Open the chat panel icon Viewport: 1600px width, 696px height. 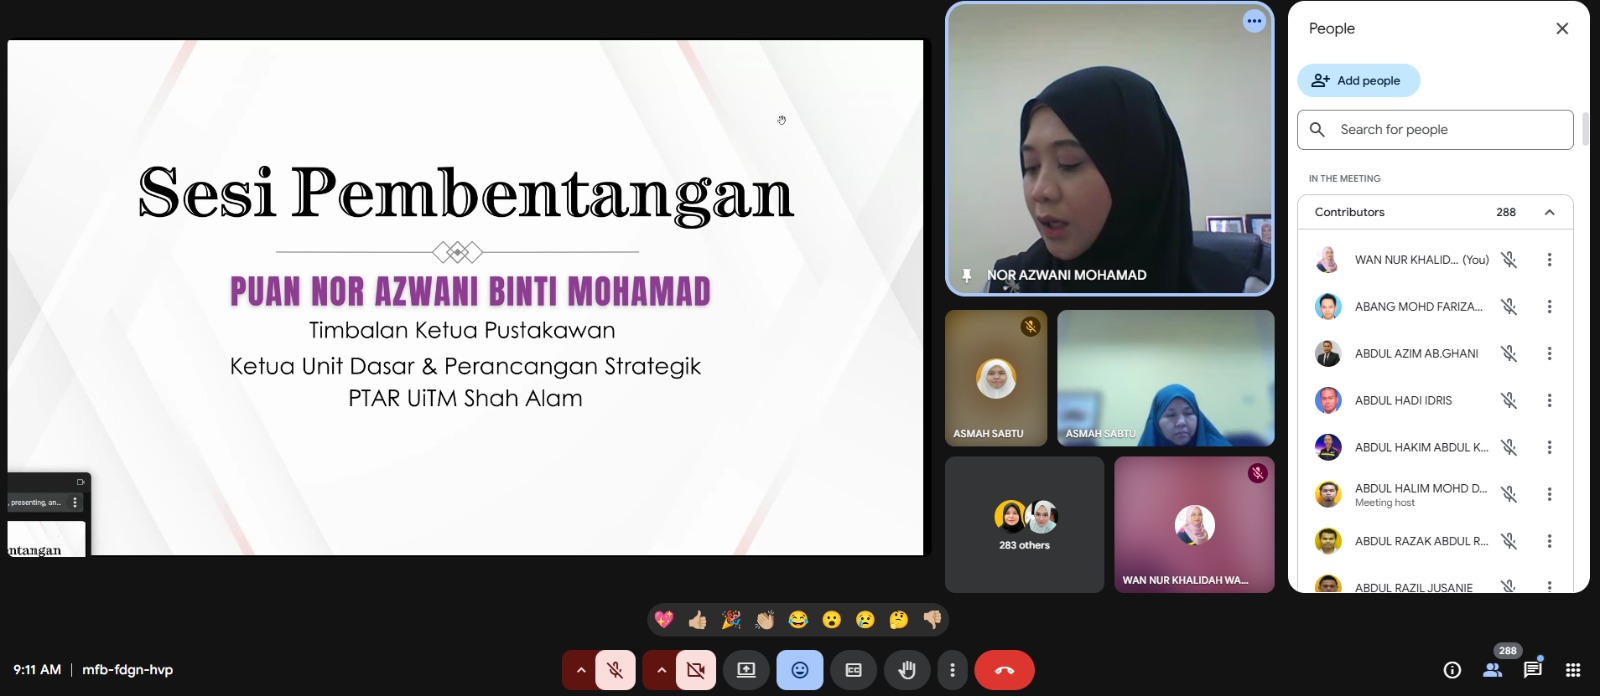(x=1532, y=670)
